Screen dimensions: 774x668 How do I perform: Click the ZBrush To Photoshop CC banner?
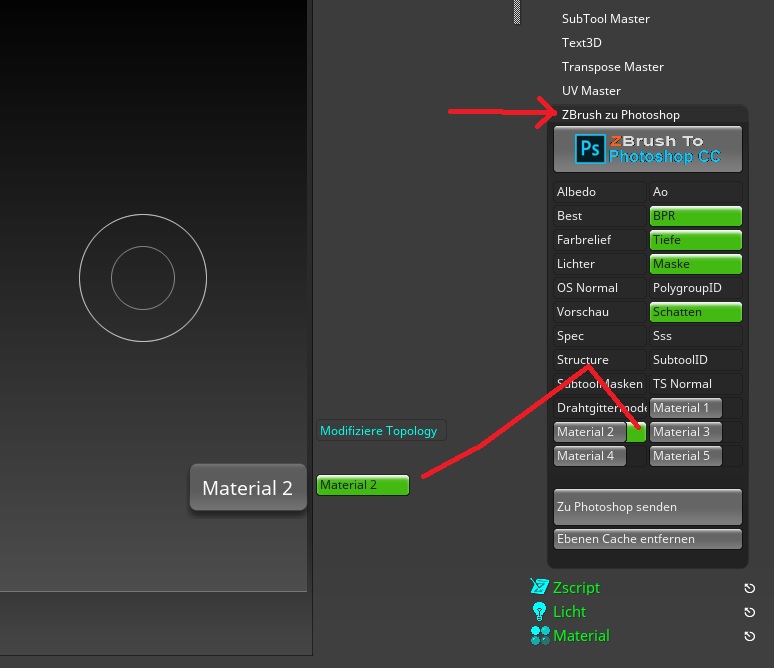point(648,149)
